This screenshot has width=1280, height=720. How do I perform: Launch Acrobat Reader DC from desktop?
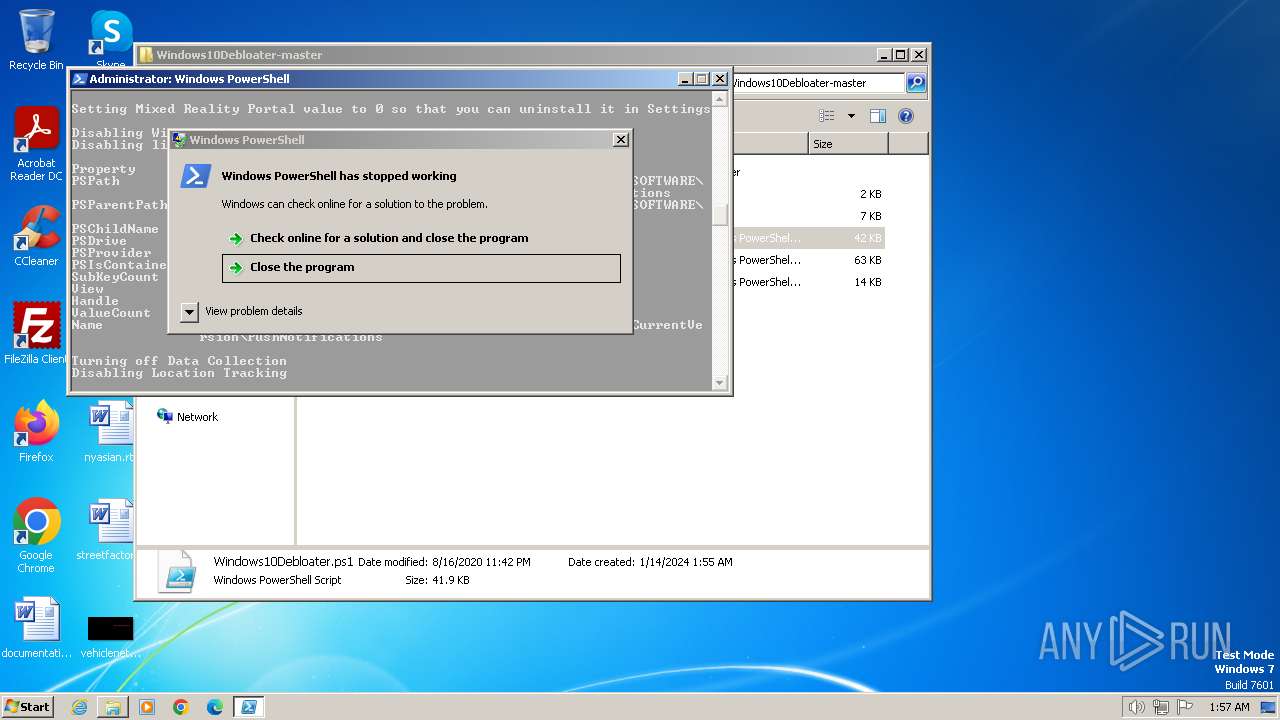[x=36, y=144]
